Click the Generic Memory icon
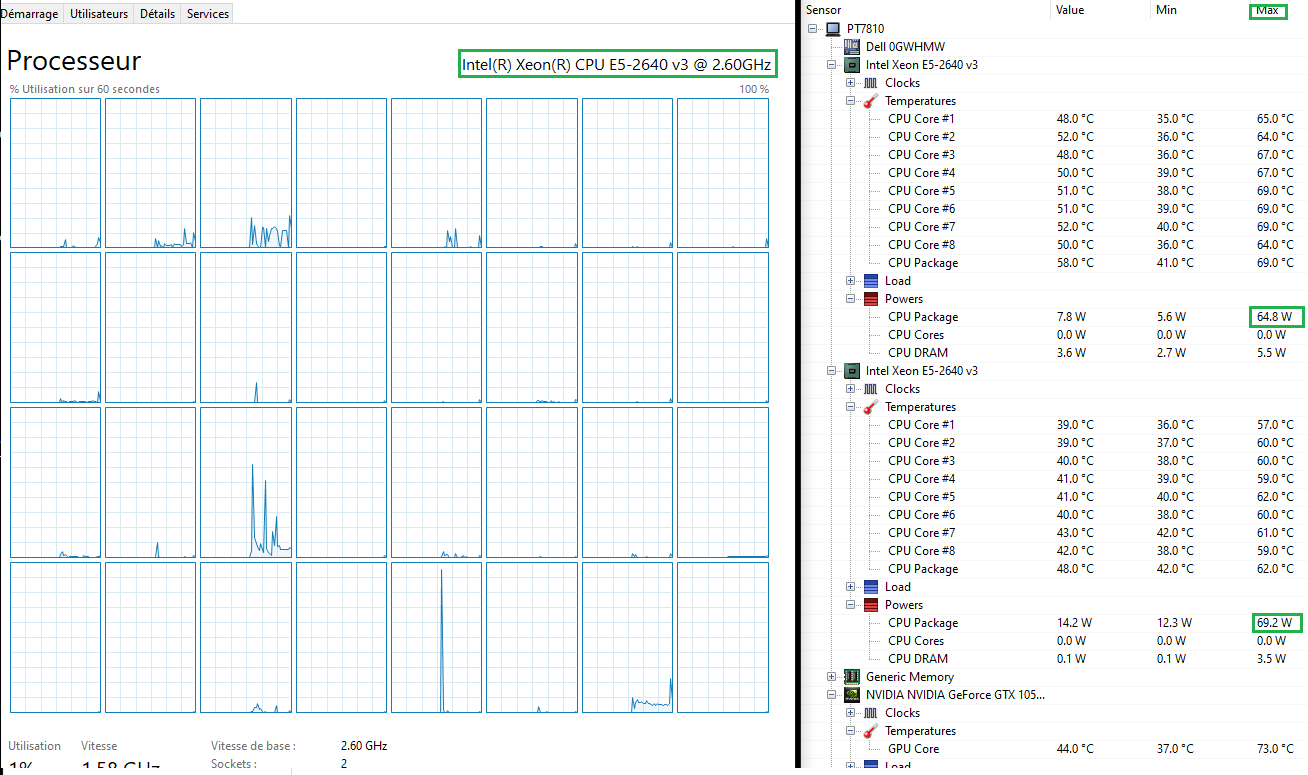The width and height of the screenshot is (1308, 775). coord(852,677)
